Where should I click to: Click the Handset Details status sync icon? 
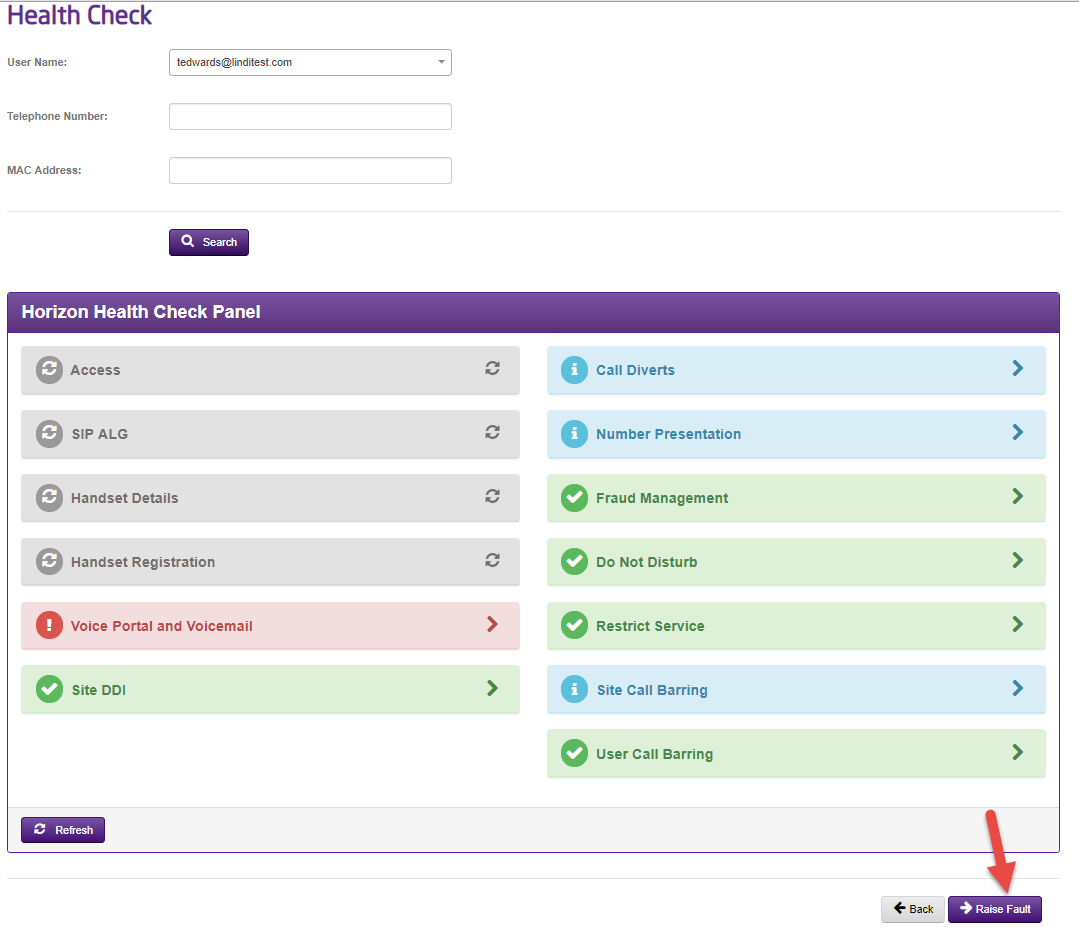(49, 498)
